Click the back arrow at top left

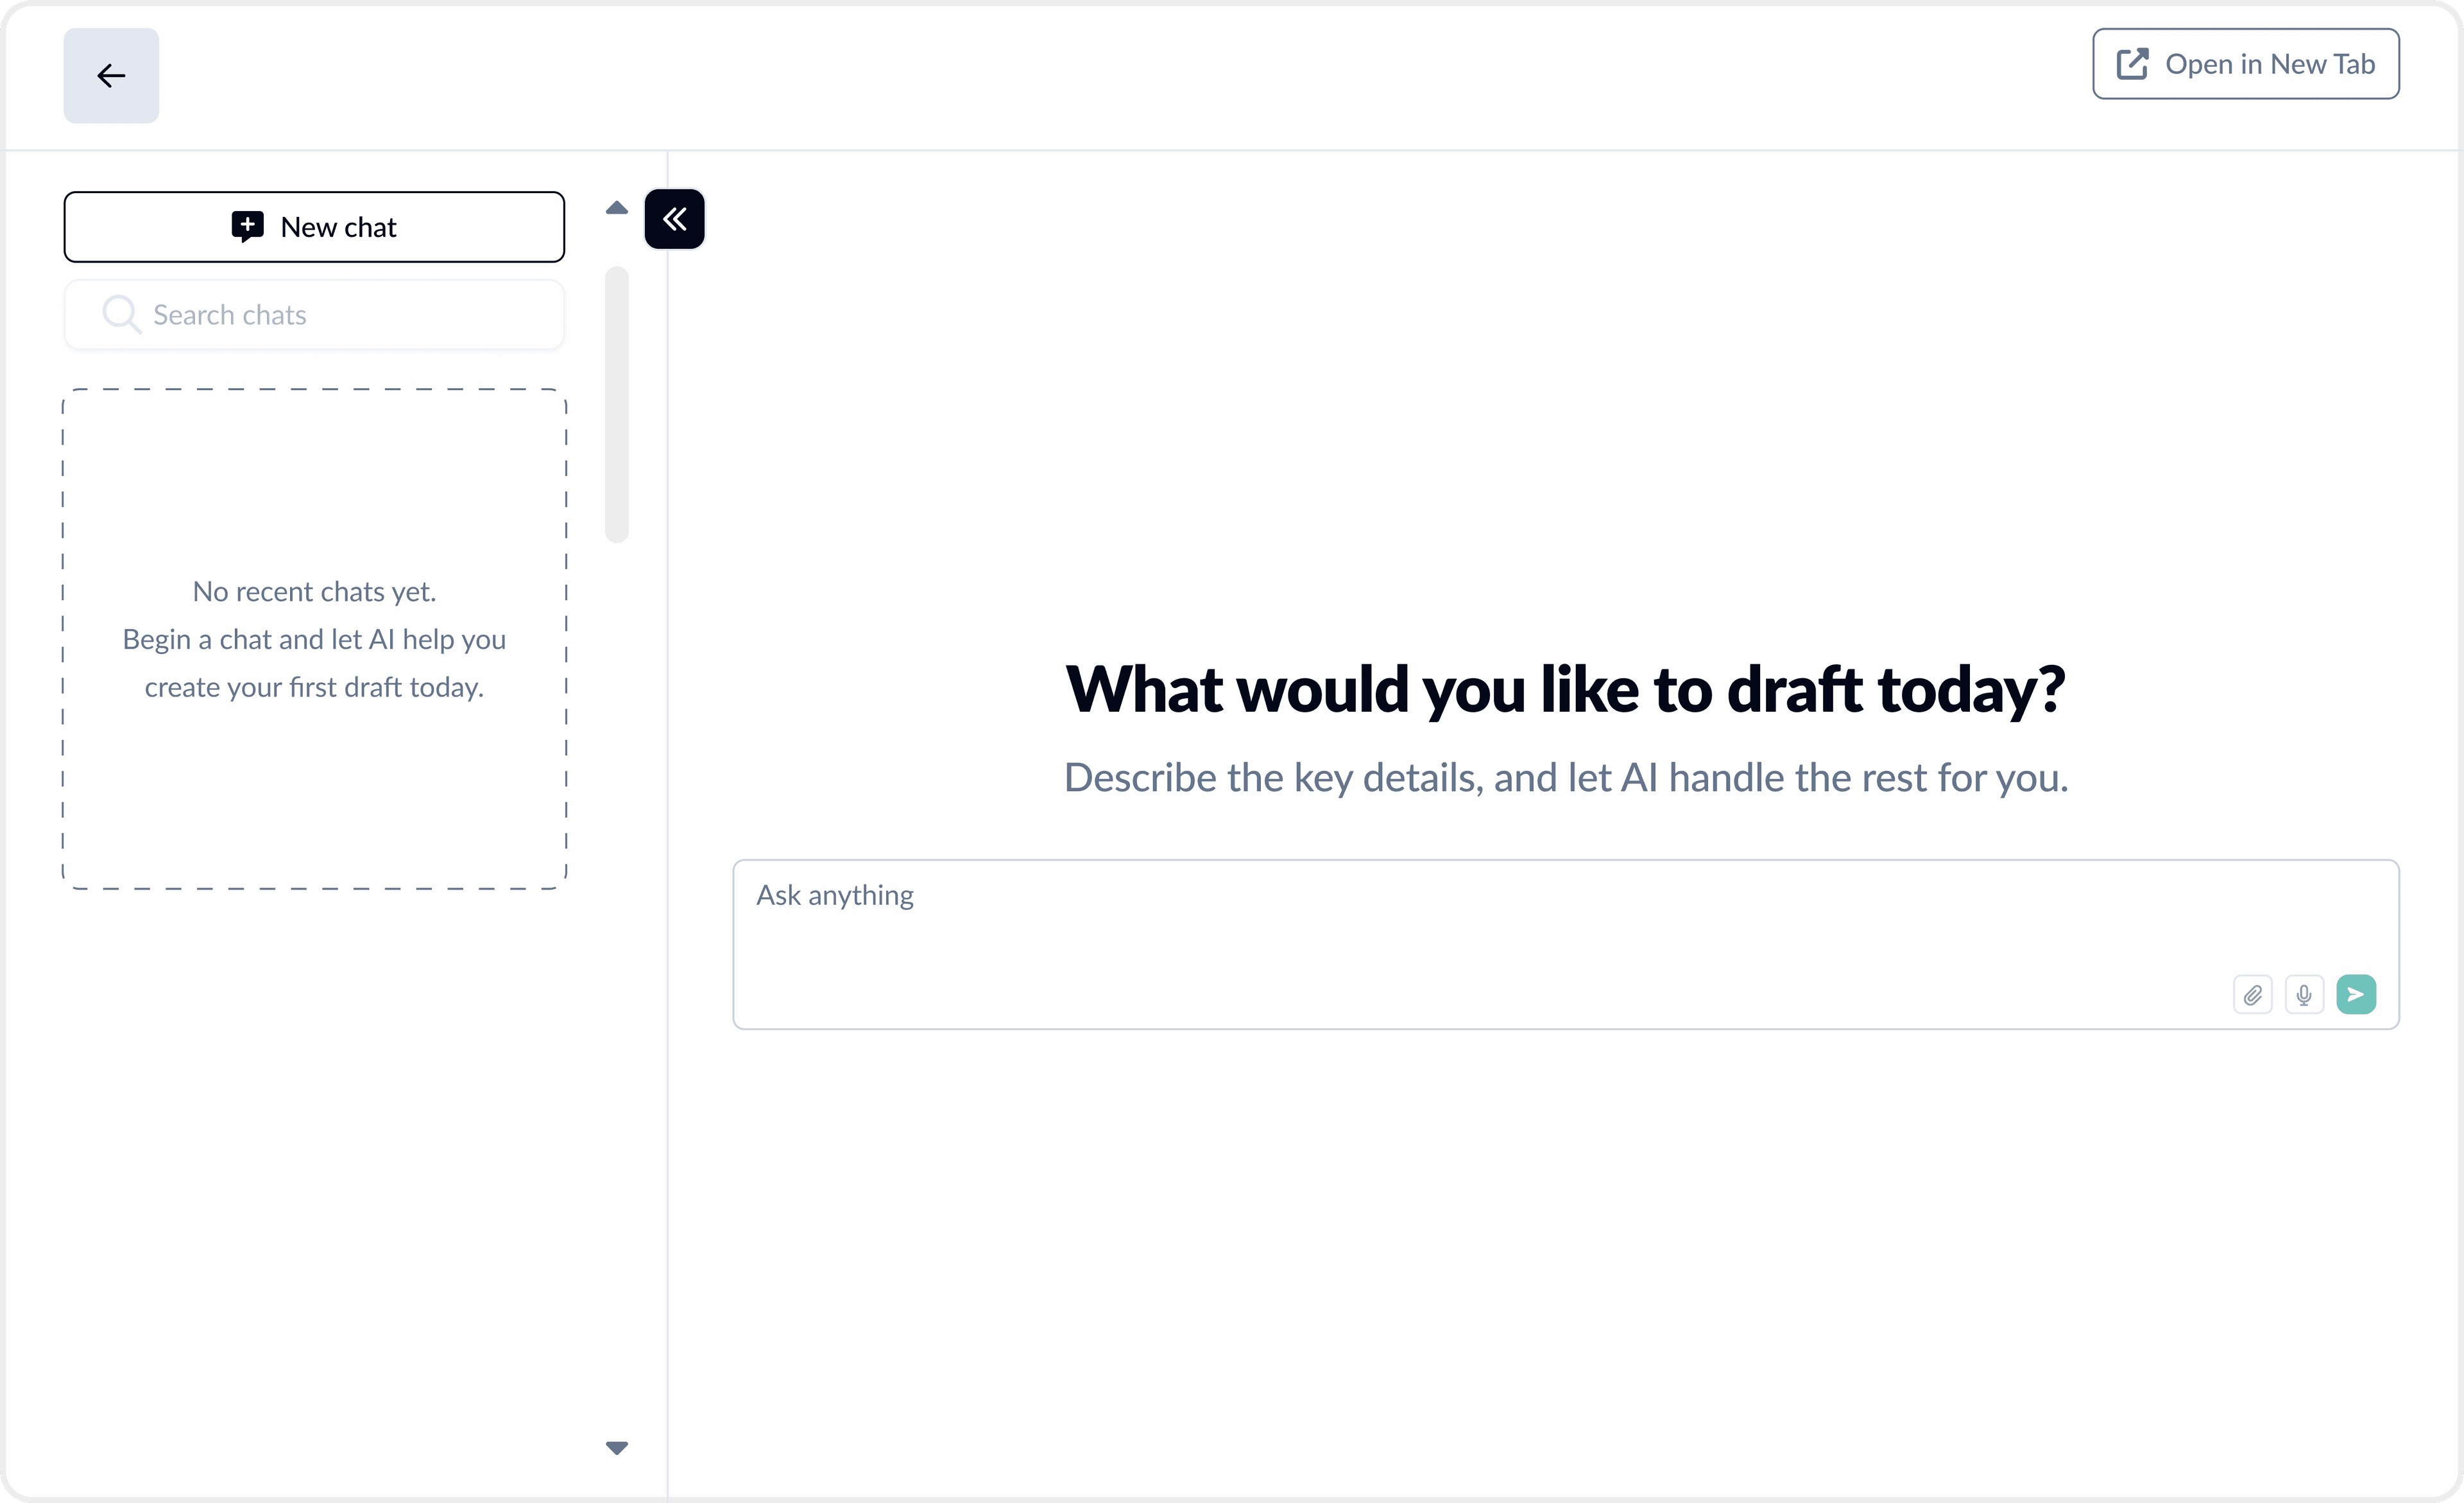click(111, 75)
